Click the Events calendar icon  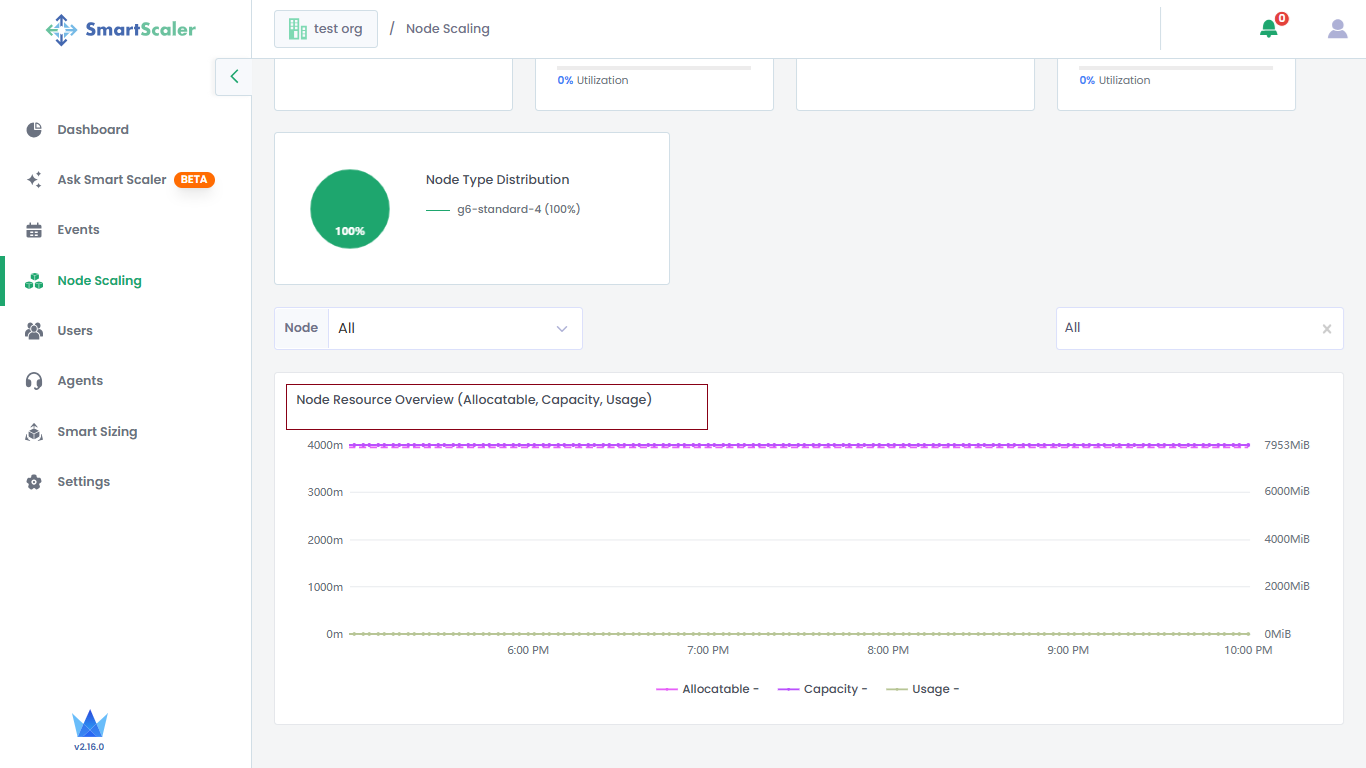34,230
